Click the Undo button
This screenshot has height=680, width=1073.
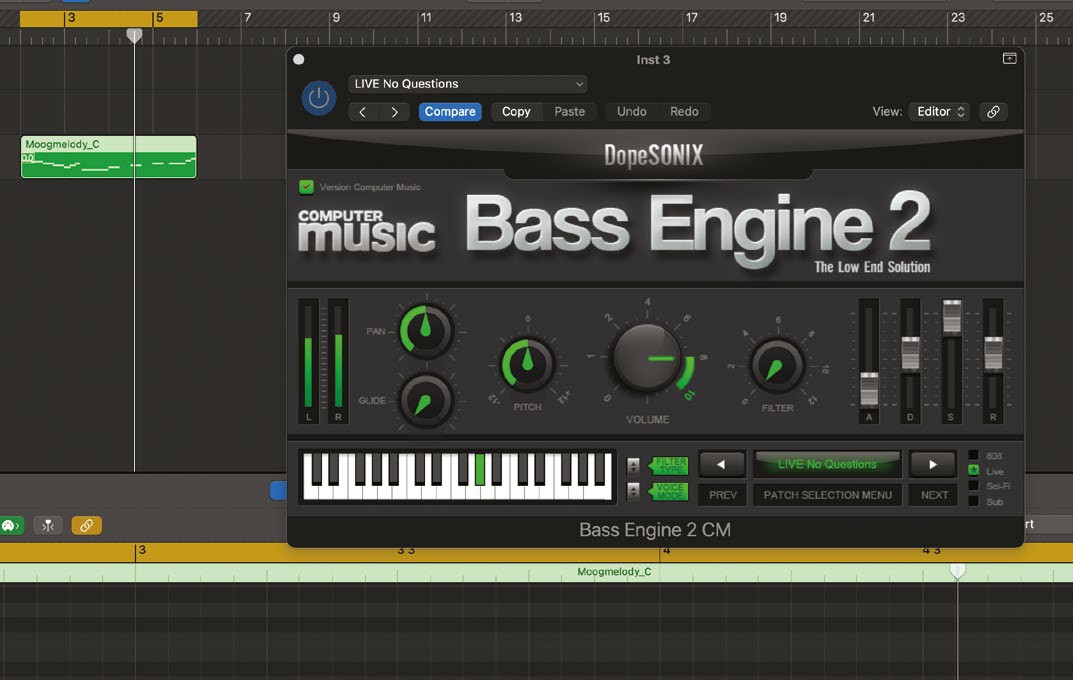(x=632, y=112)
